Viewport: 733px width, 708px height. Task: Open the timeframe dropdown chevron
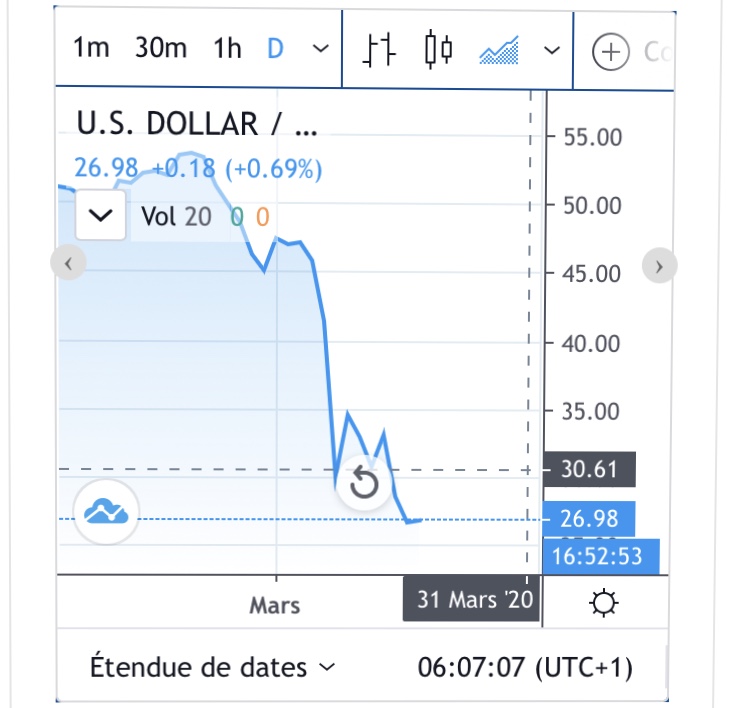319,49
